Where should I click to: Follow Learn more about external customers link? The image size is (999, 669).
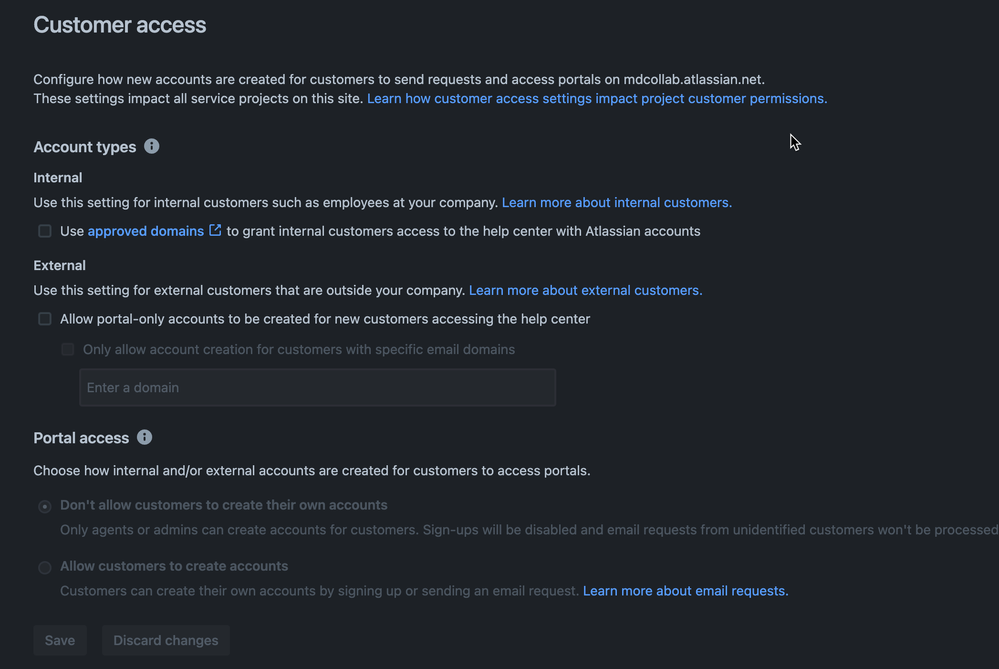pyautogui.click(x=585, y=290)
